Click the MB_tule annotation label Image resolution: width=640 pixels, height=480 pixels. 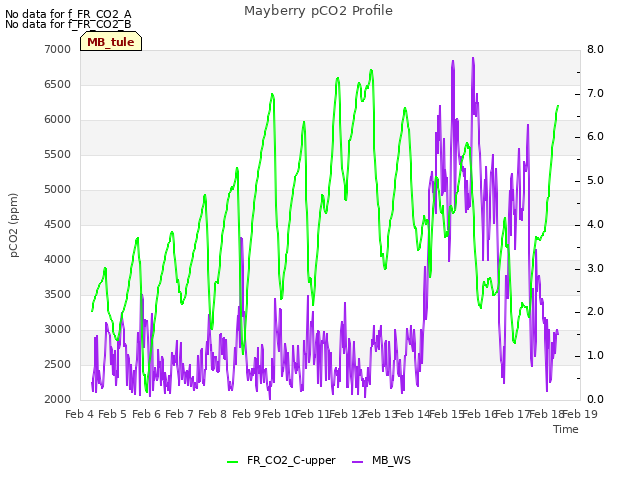[x=111, y=42]
